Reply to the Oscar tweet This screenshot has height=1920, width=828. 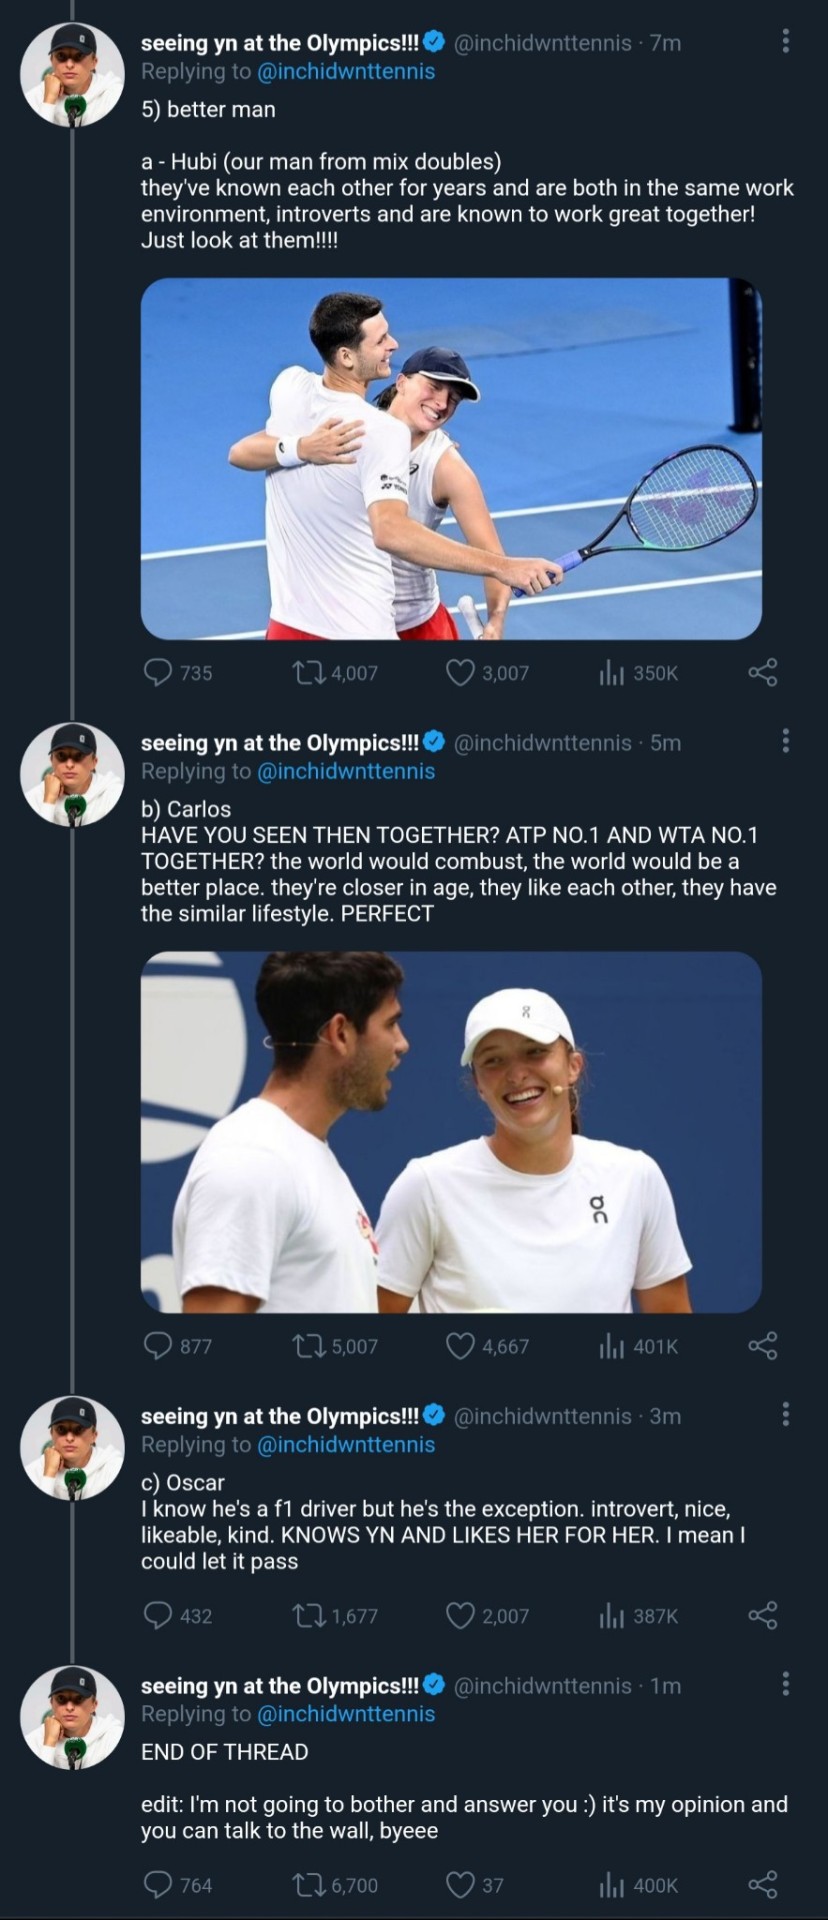pyautogui.click(x=158, y=1615)
